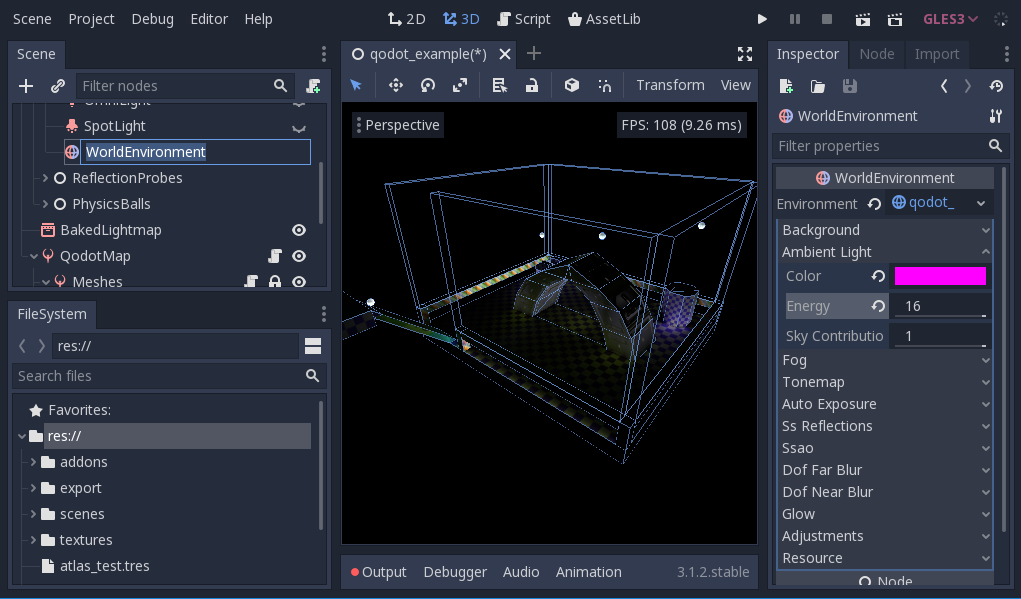Select the Move tool in the 3D toolbar
Viewport: 1021px width, 599px height.
tap(396, 85)
